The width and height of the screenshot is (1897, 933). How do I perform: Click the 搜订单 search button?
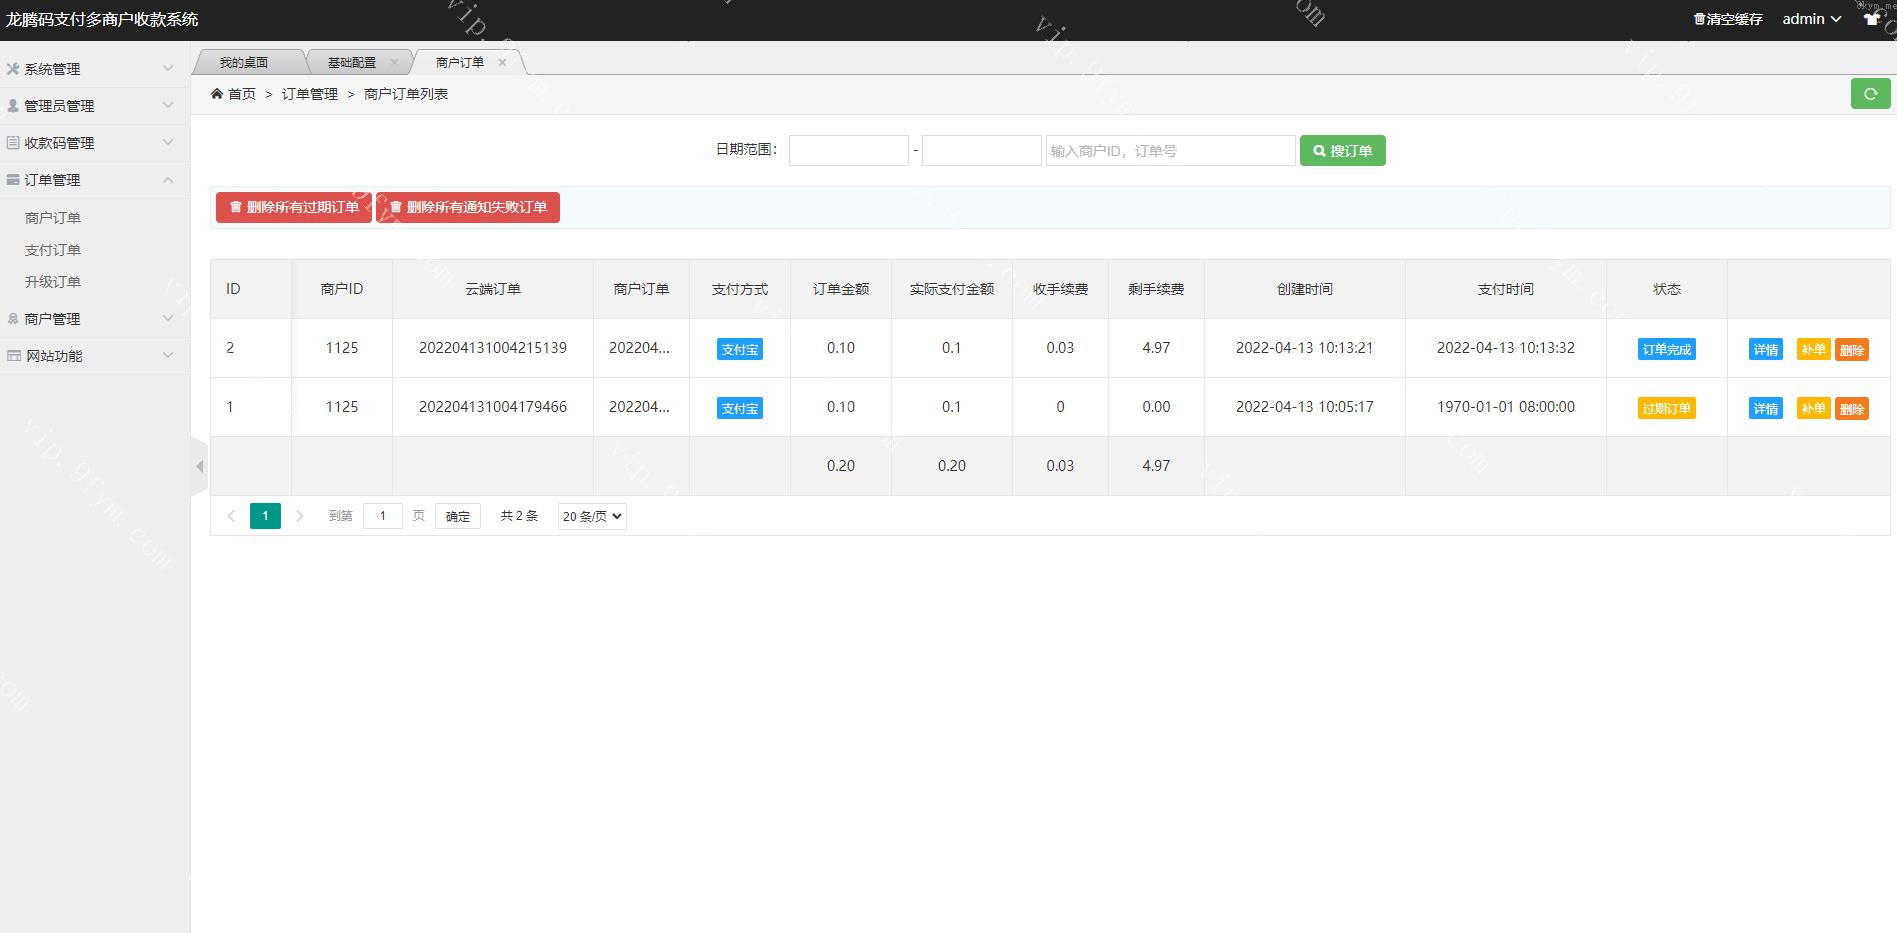coord(1342,151)
